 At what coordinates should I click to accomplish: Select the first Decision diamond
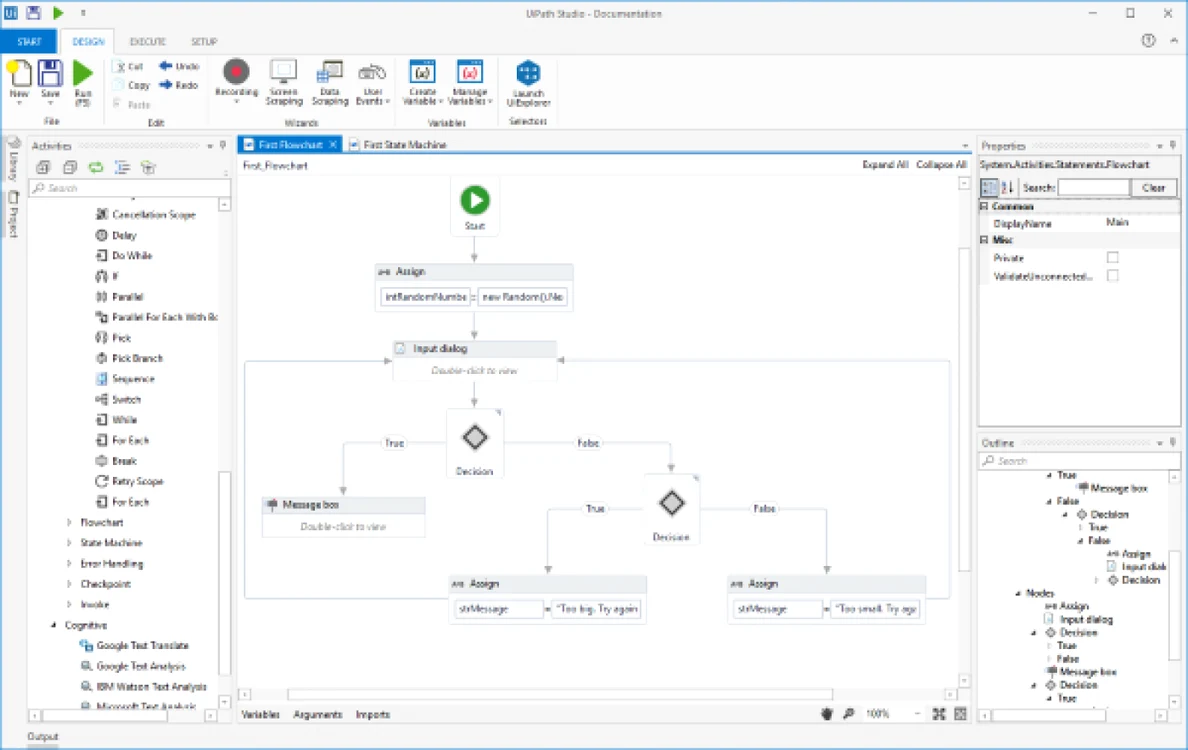475,437
